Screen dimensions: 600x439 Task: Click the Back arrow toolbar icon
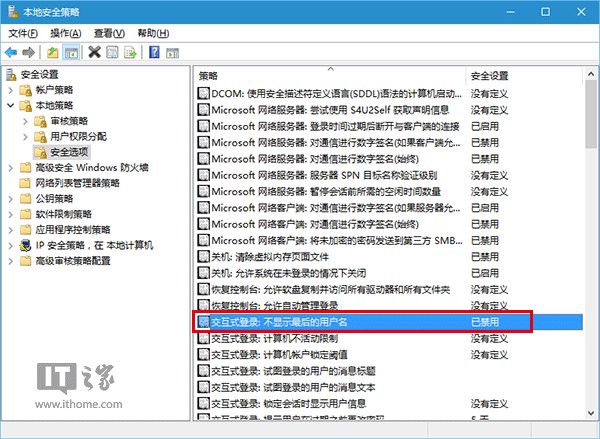[11, 52]
